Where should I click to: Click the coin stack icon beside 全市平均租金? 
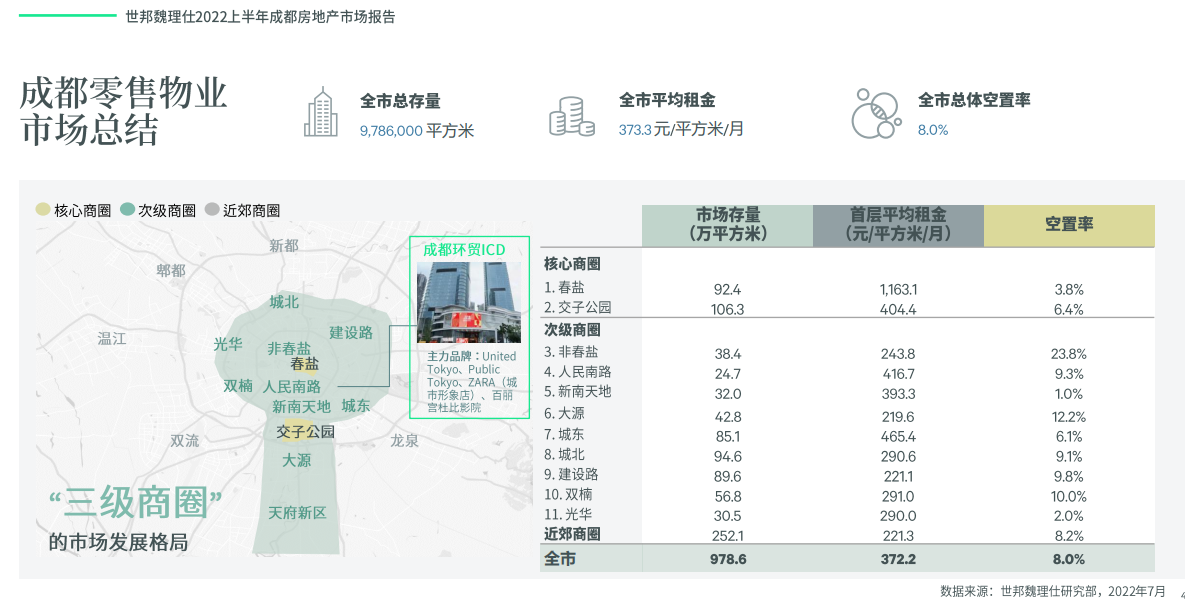pos(572,115)
